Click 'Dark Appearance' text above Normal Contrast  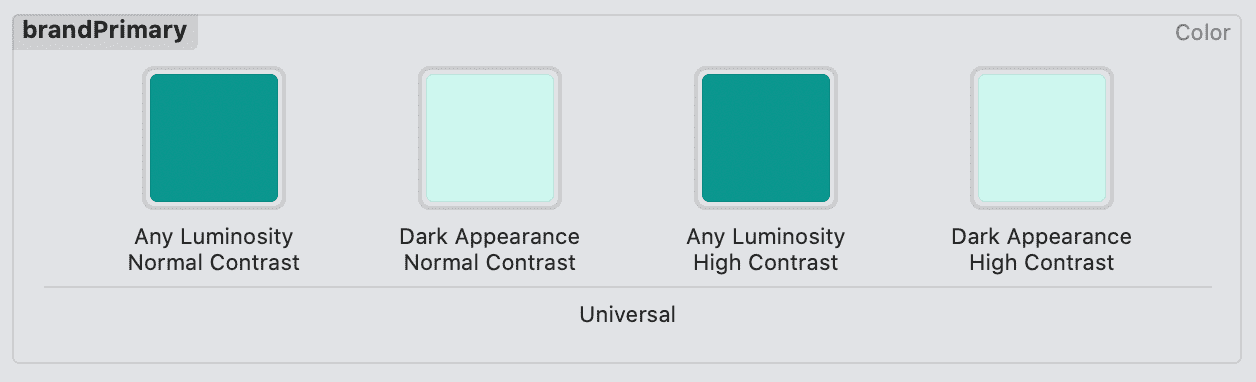[490, 237]
